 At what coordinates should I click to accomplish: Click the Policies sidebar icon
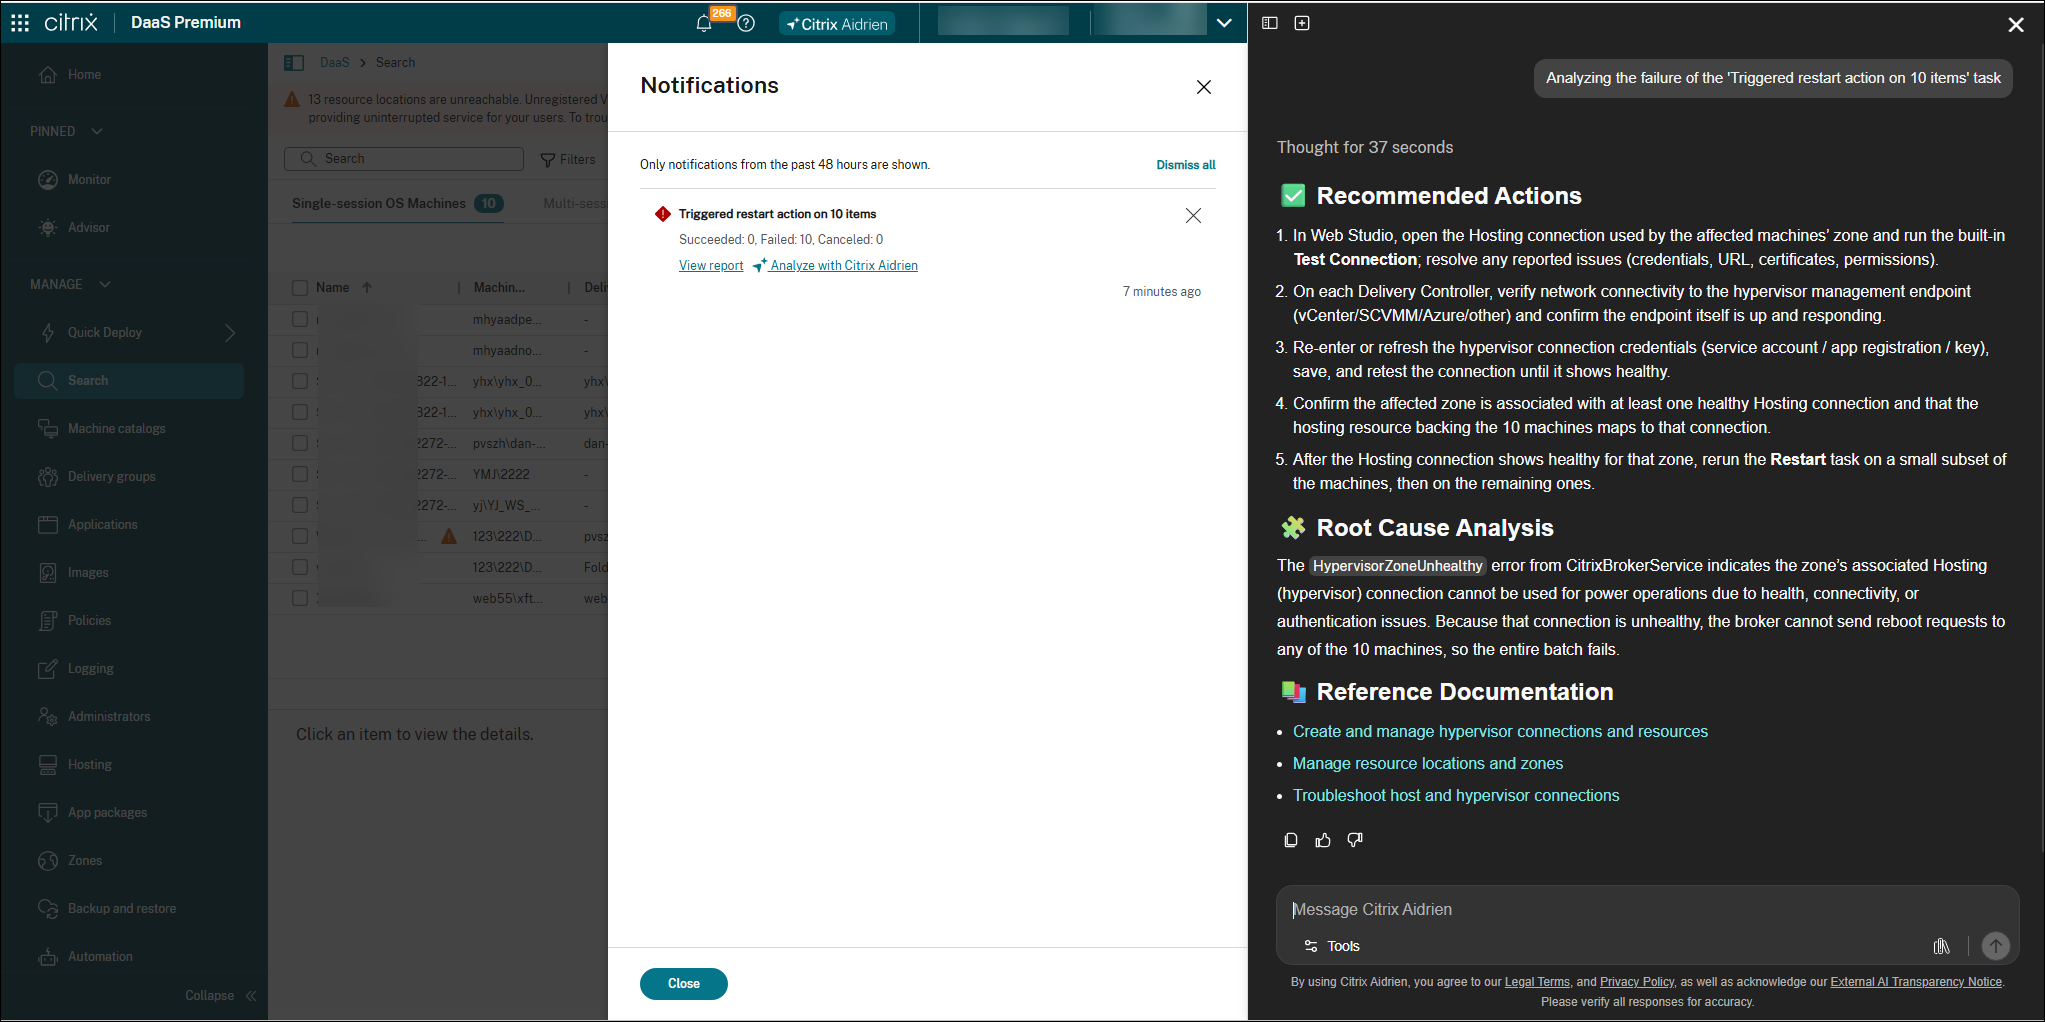point(48,621)
